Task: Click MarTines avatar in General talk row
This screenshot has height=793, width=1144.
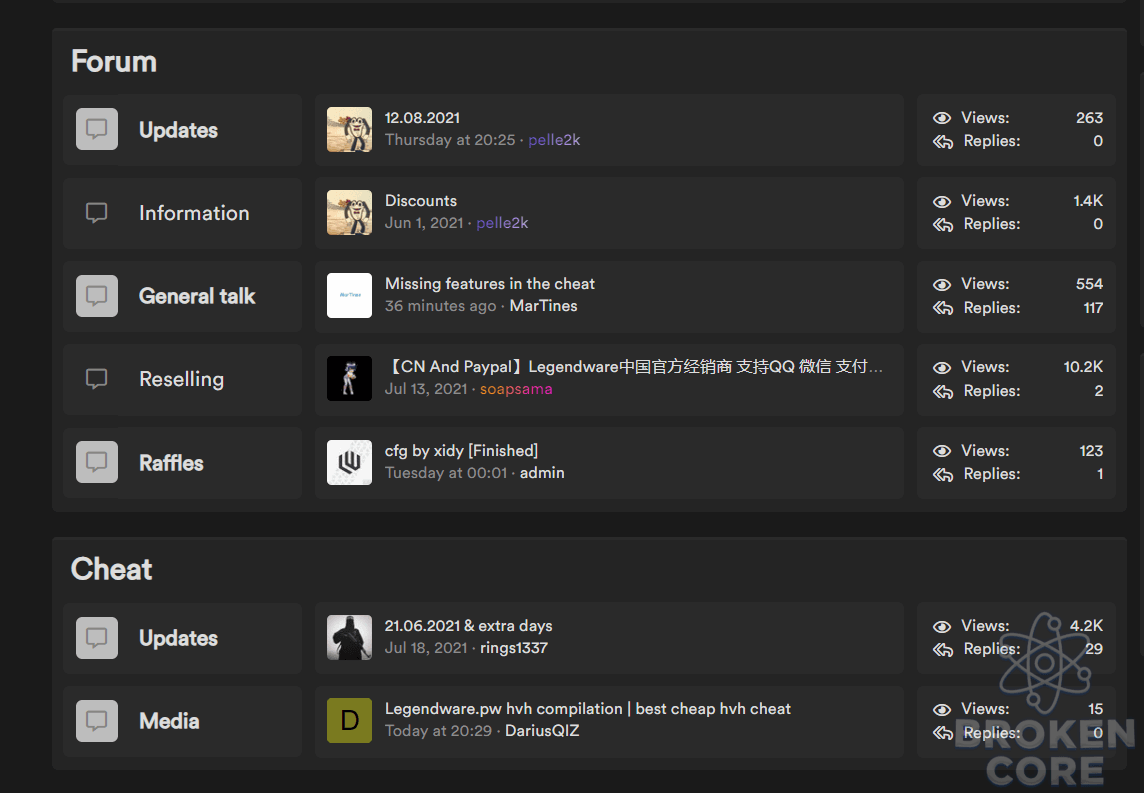Action: coord(349,295)
